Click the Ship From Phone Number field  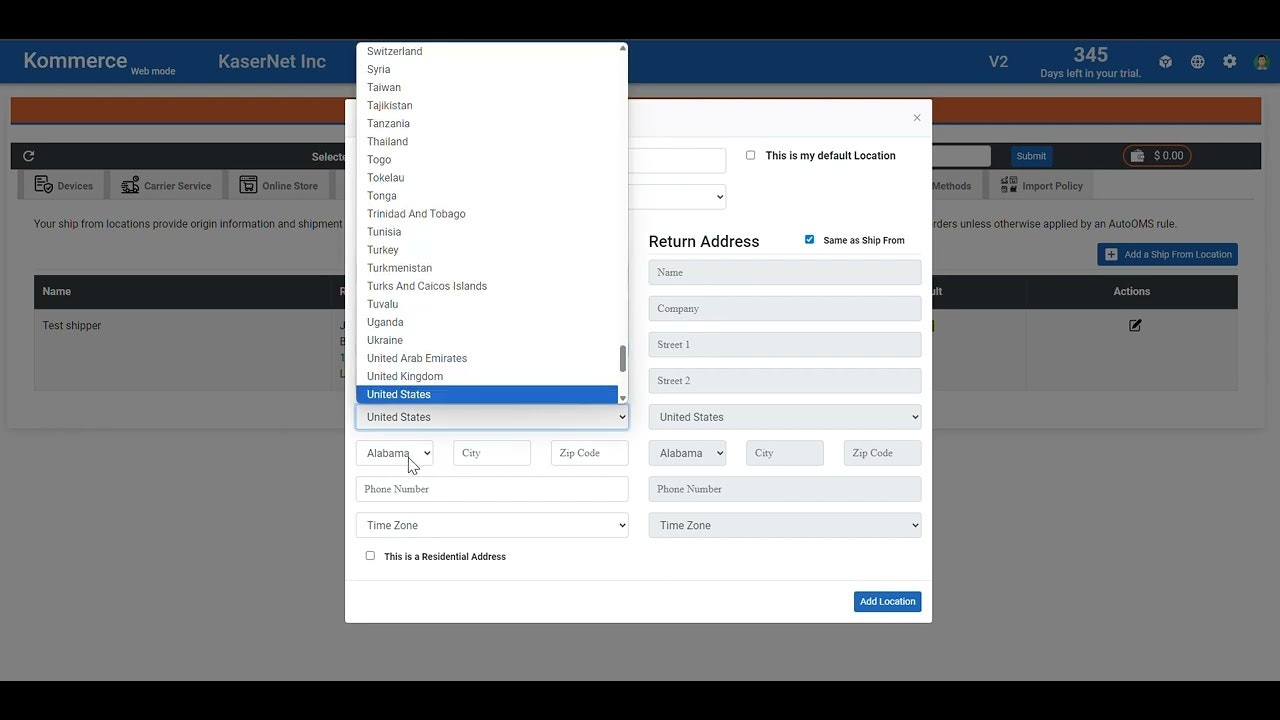click(492, 489)
